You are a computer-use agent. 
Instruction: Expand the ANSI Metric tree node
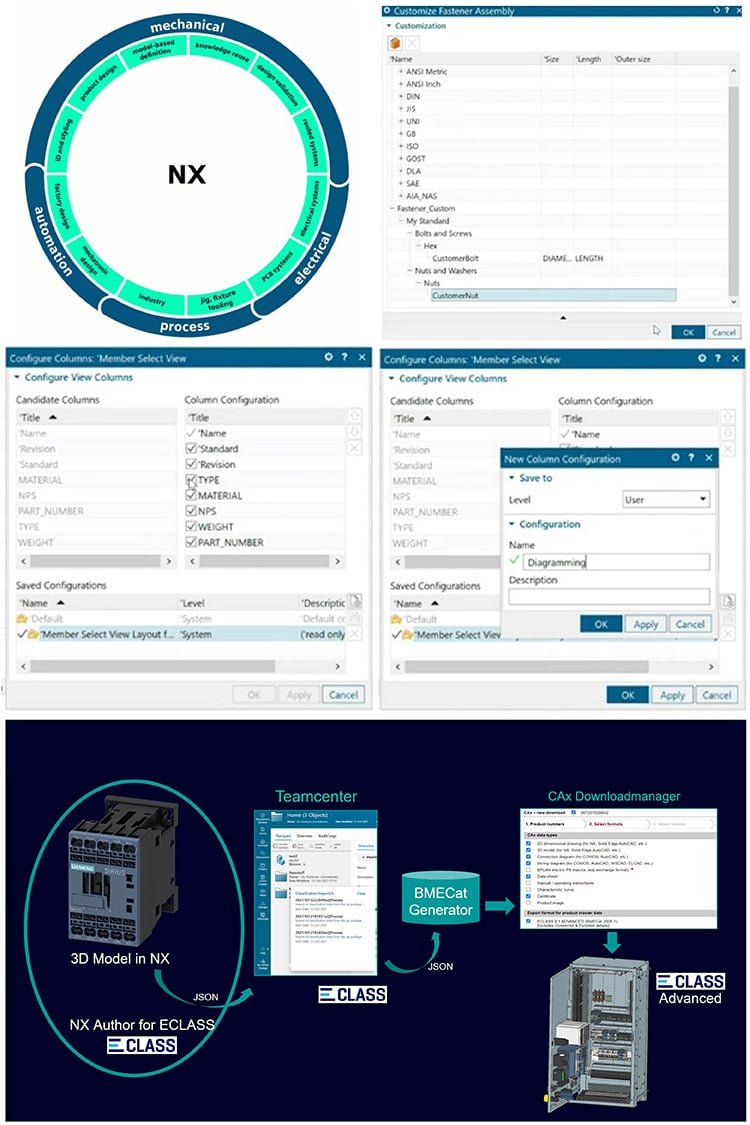click(401, 71)
